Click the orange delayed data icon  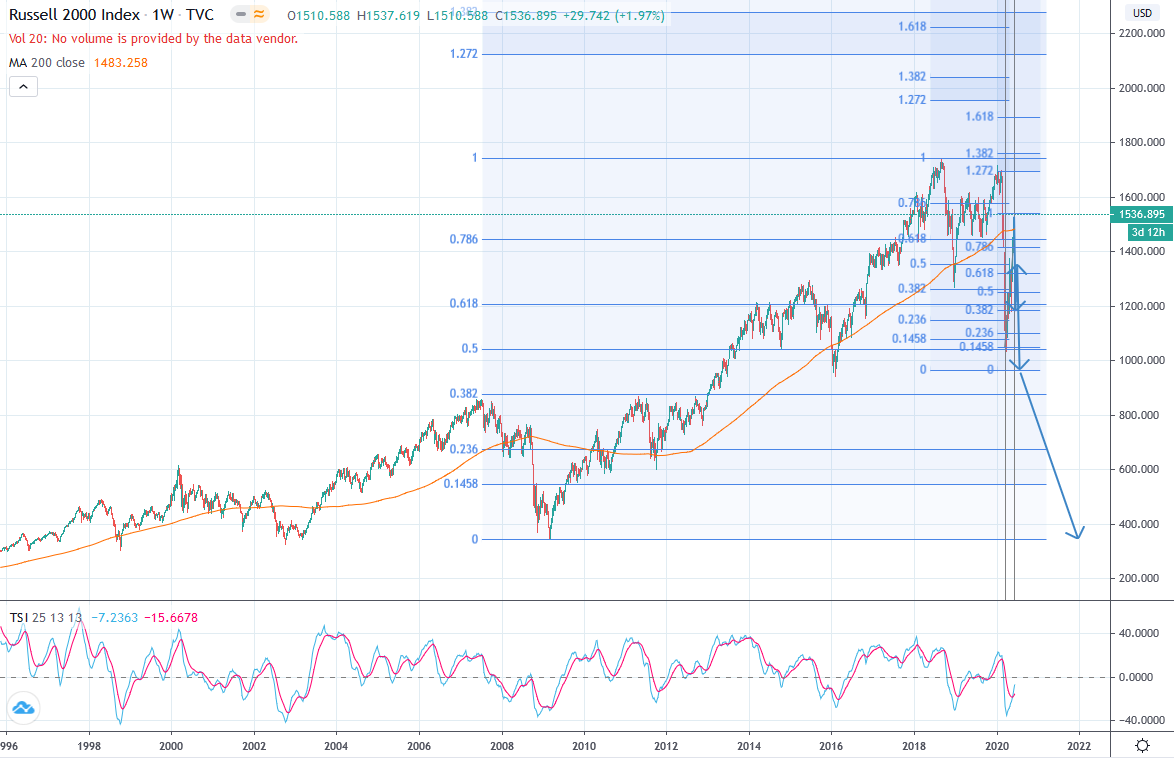click(259, 15)
